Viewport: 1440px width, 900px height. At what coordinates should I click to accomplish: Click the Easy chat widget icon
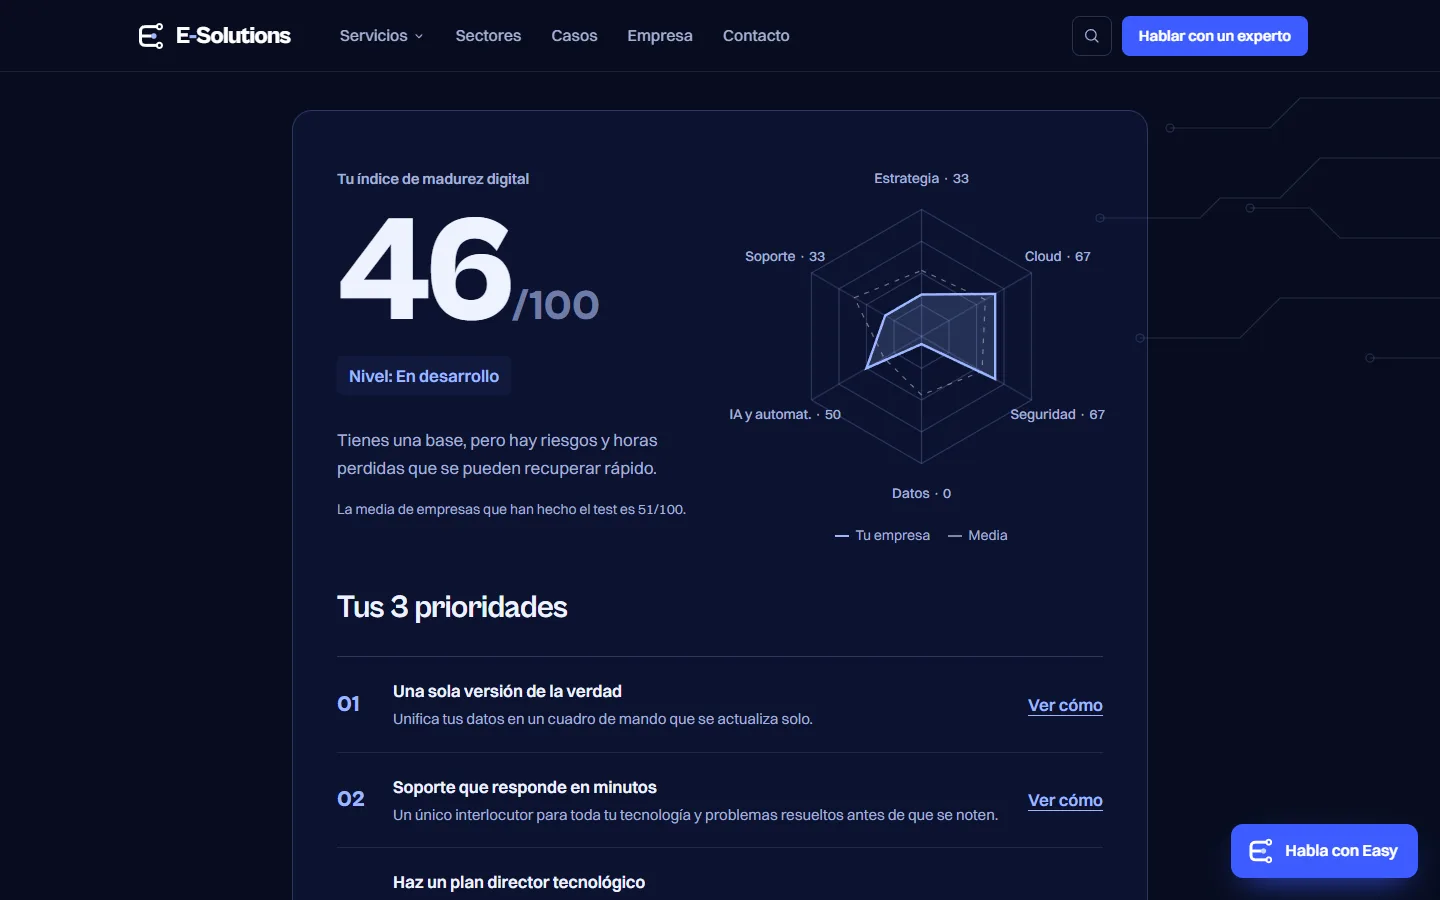click(1261, 851)
